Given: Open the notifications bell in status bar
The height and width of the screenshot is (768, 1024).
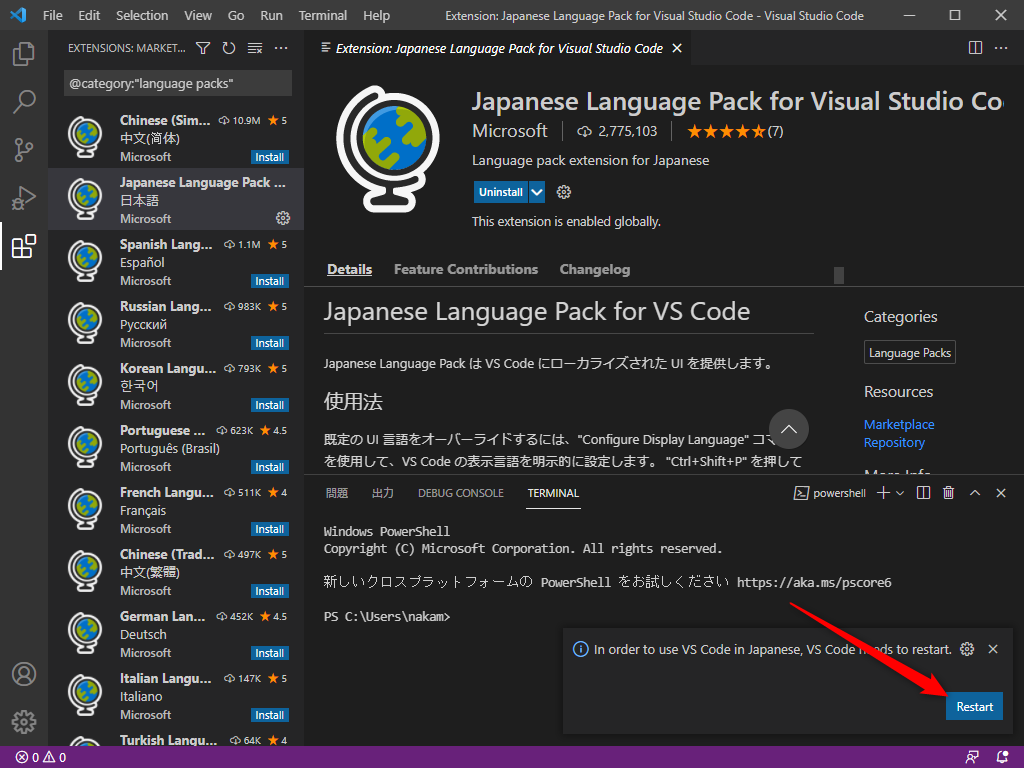Looking at the screenshot, I should 1002,758.
